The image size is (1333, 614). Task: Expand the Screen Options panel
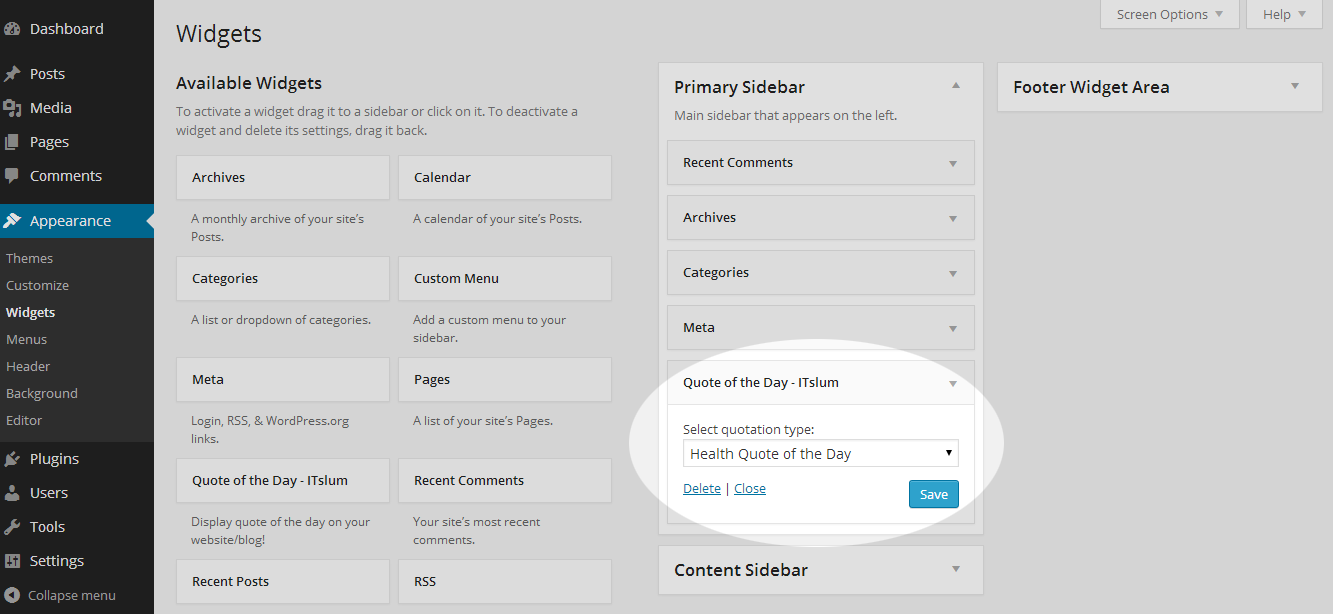coord(1169,14)
